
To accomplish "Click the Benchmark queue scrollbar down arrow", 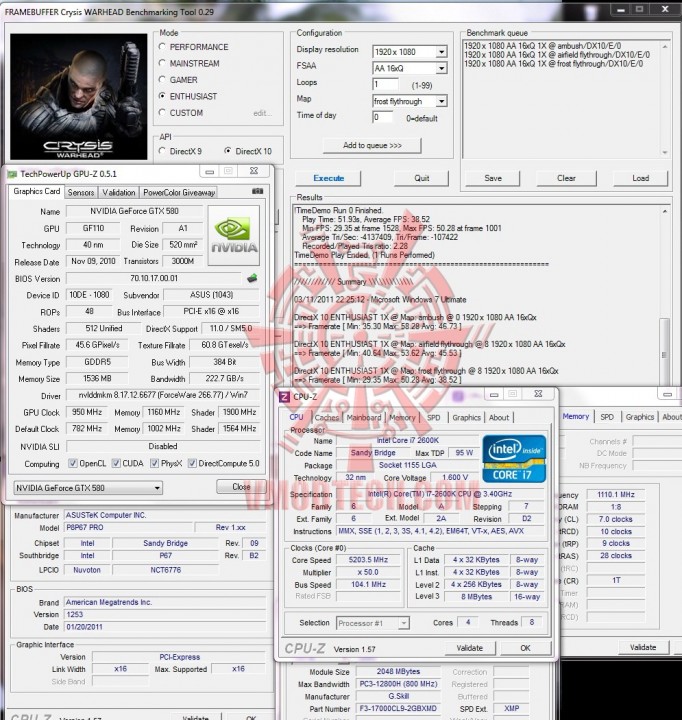I will point(665,152).
